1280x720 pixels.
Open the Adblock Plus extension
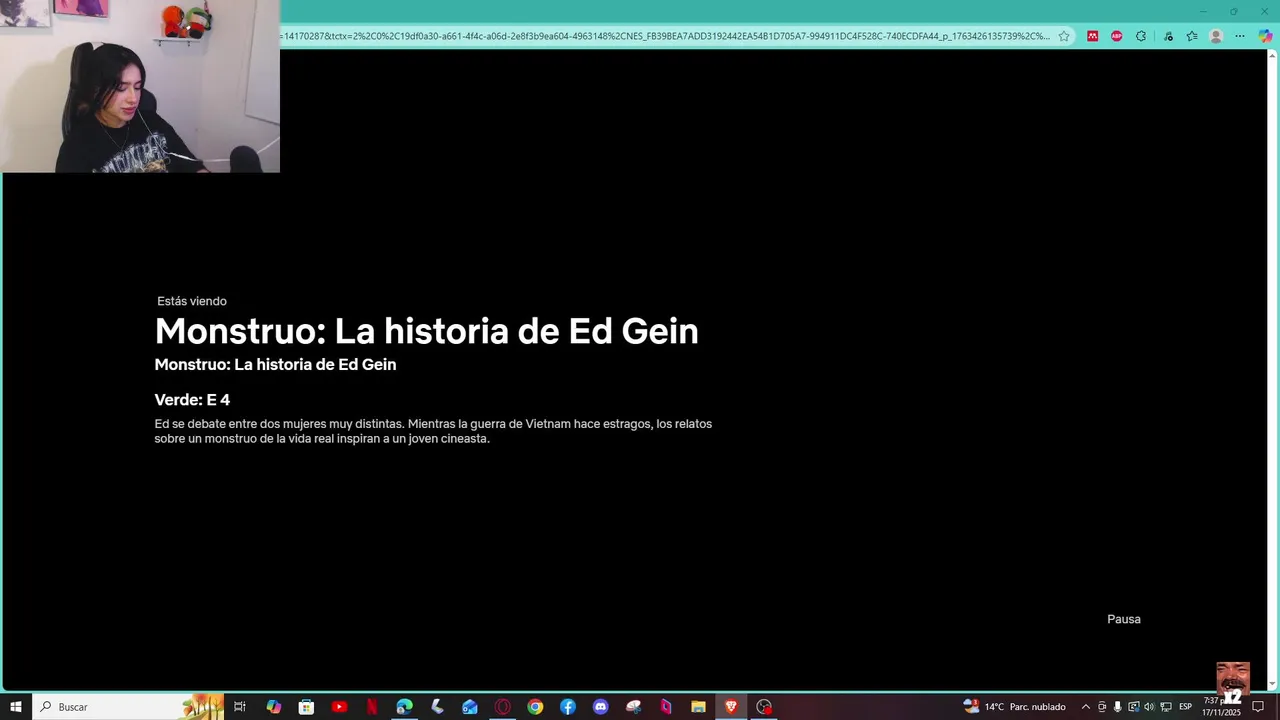point(1117,36)
